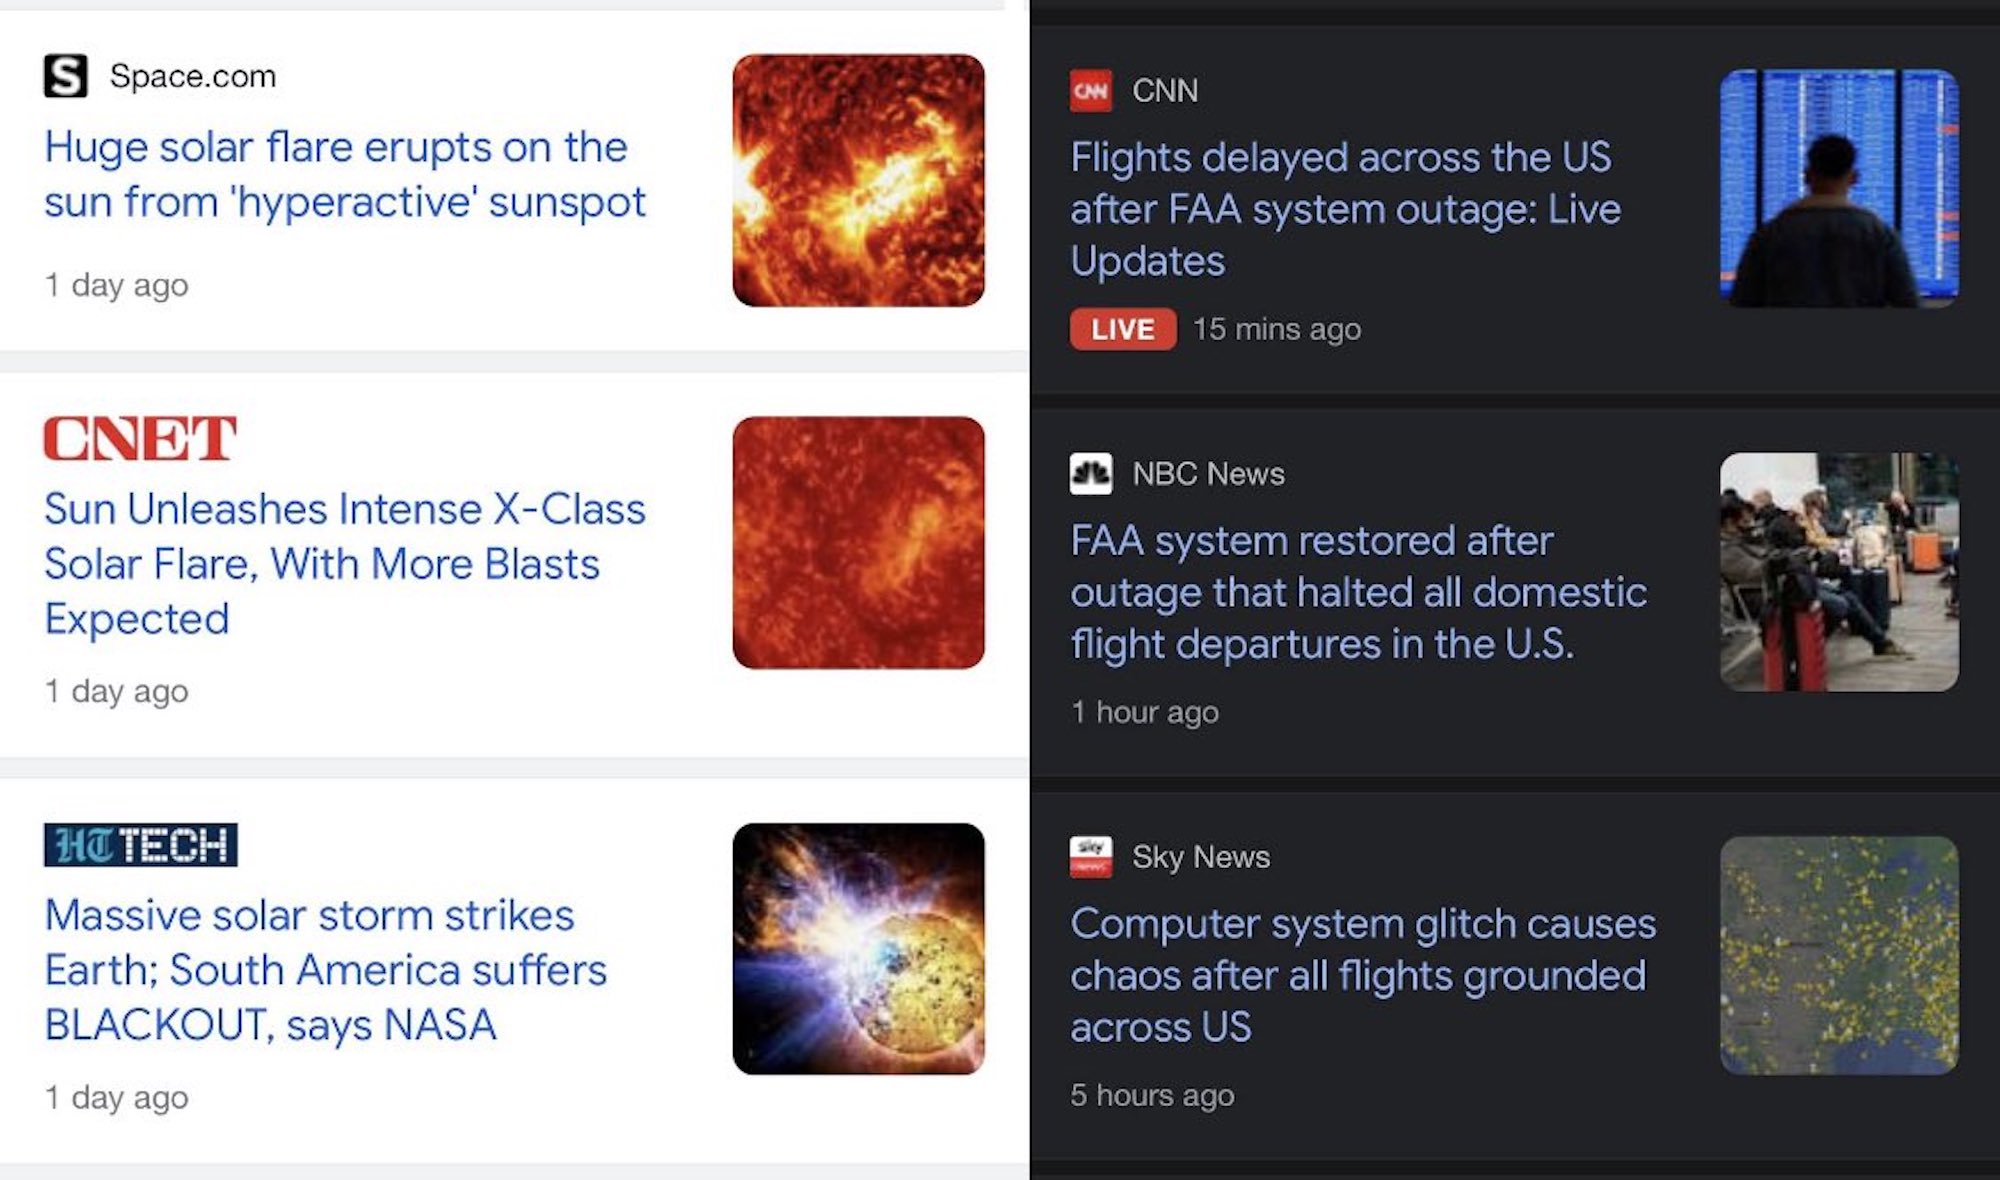Viewport: 2000px width, 1180px height.
Task: Click the CNET logo
Action: (140, 439)
